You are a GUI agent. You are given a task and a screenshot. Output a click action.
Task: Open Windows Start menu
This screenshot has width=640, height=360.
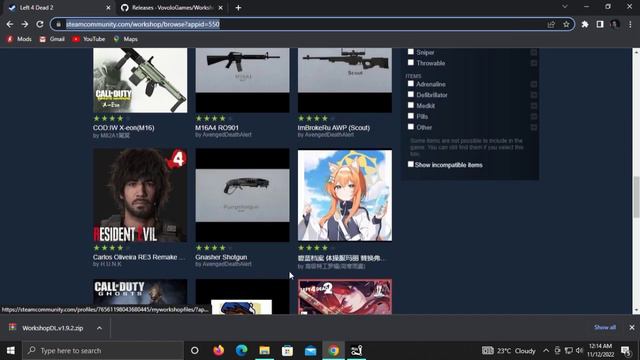[x=11, y=350]
